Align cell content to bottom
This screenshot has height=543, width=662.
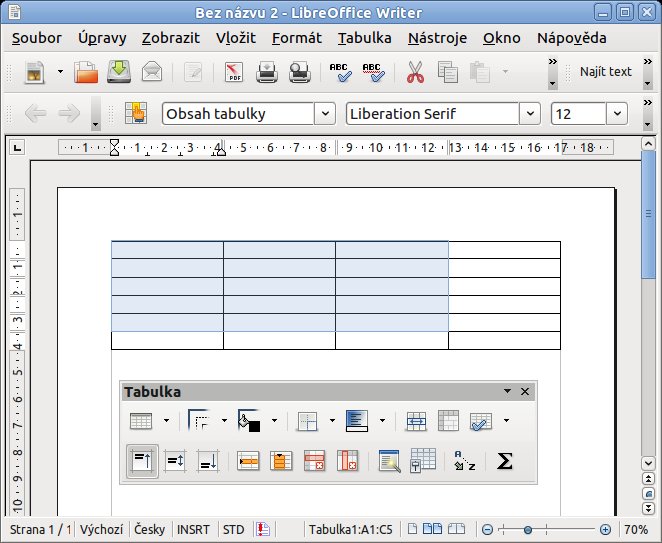pyautogui.click(x=208, y=461)
